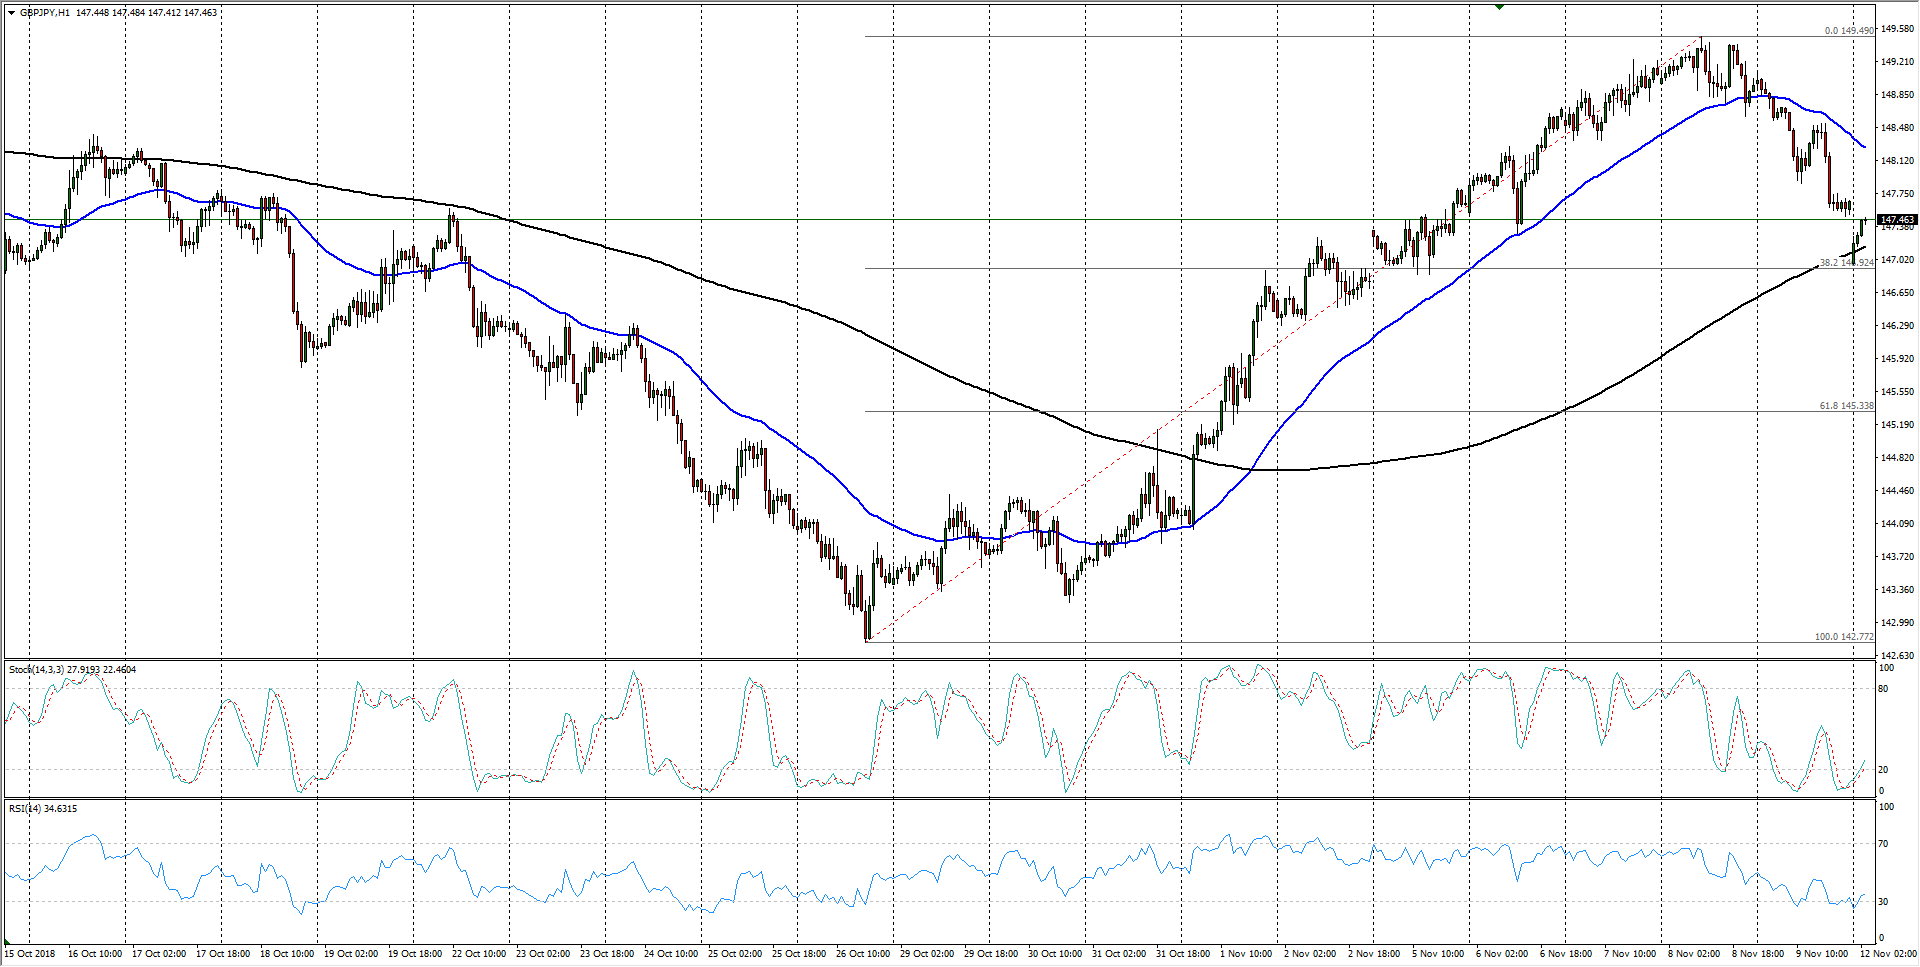This screenshot has height=967, width=1920.
Task: Click the Stoch(14,3,3) indicator label
Action: point(37,669)
